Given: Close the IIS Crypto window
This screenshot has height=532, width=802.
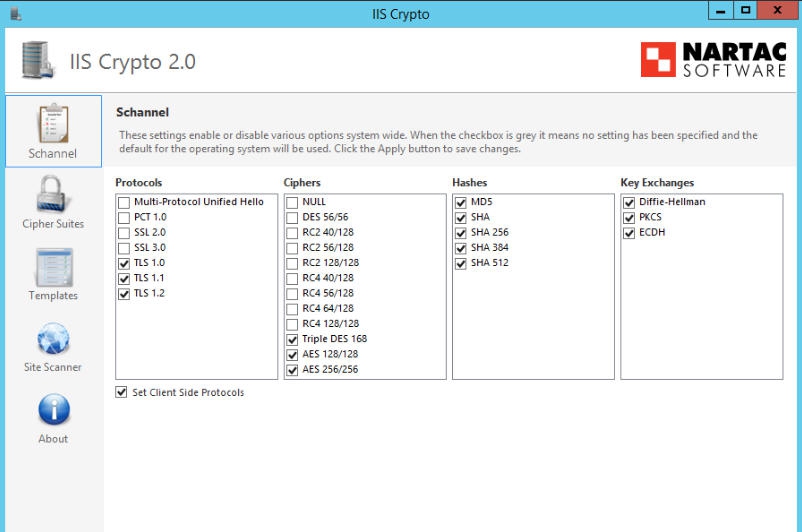Looking at the screenshot, I should coord(777,11).
